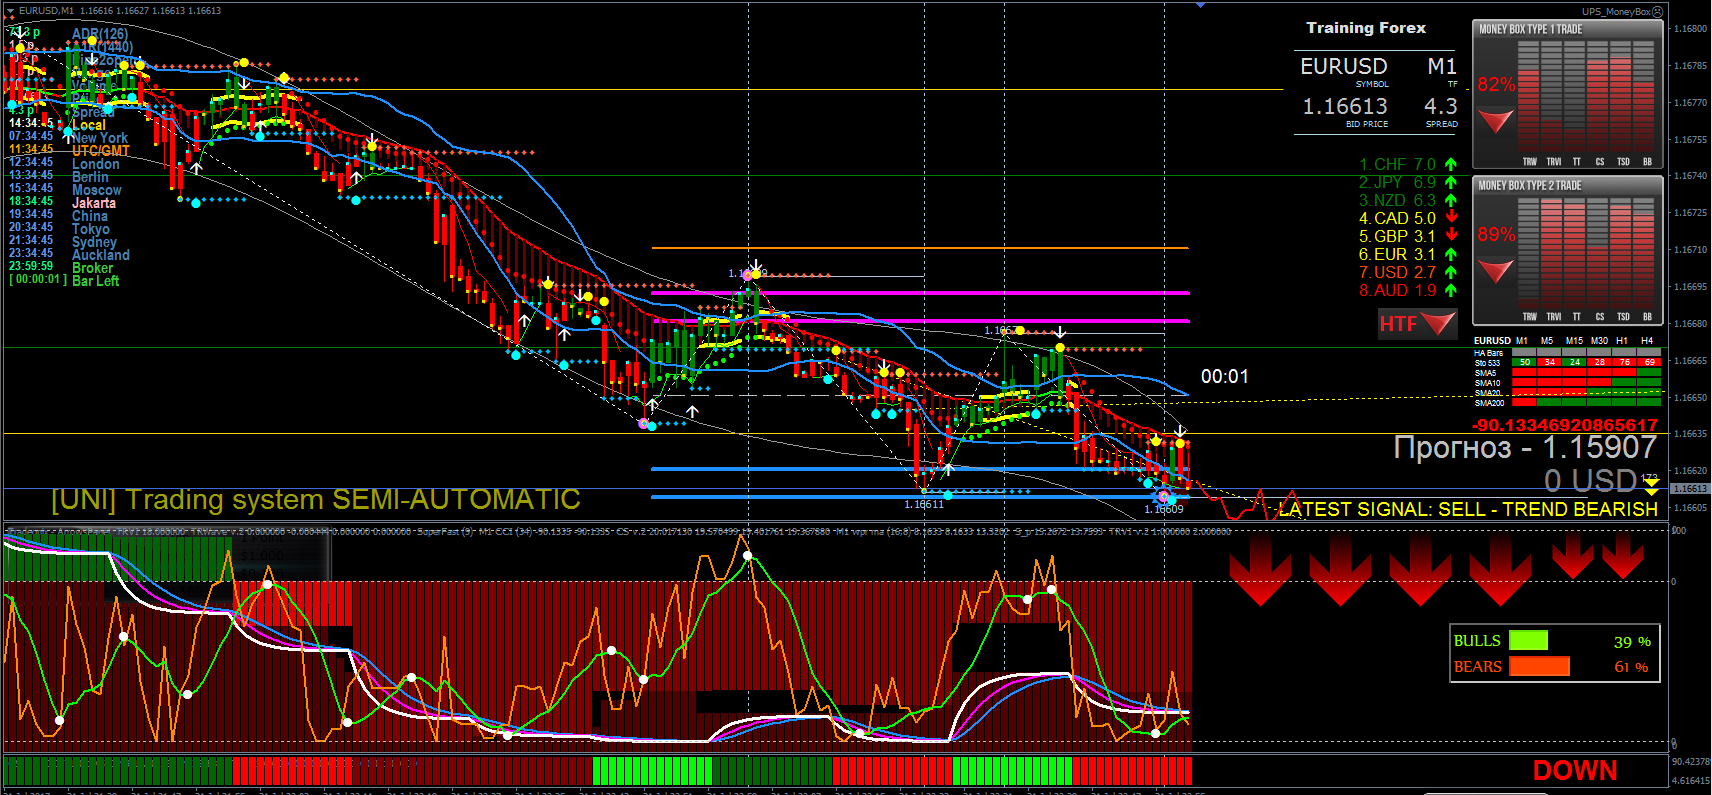Click the 82% red down arrow in Money Box Type 1
The height and width of the screenshot is (795, 1712).
[x=1496, y=121]
